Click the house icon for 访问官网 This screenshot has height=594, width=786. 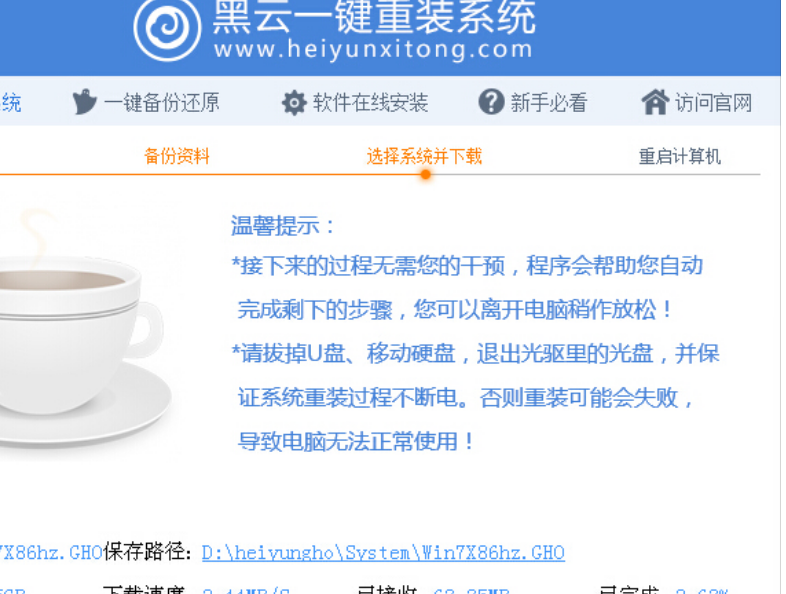(655, 102)
